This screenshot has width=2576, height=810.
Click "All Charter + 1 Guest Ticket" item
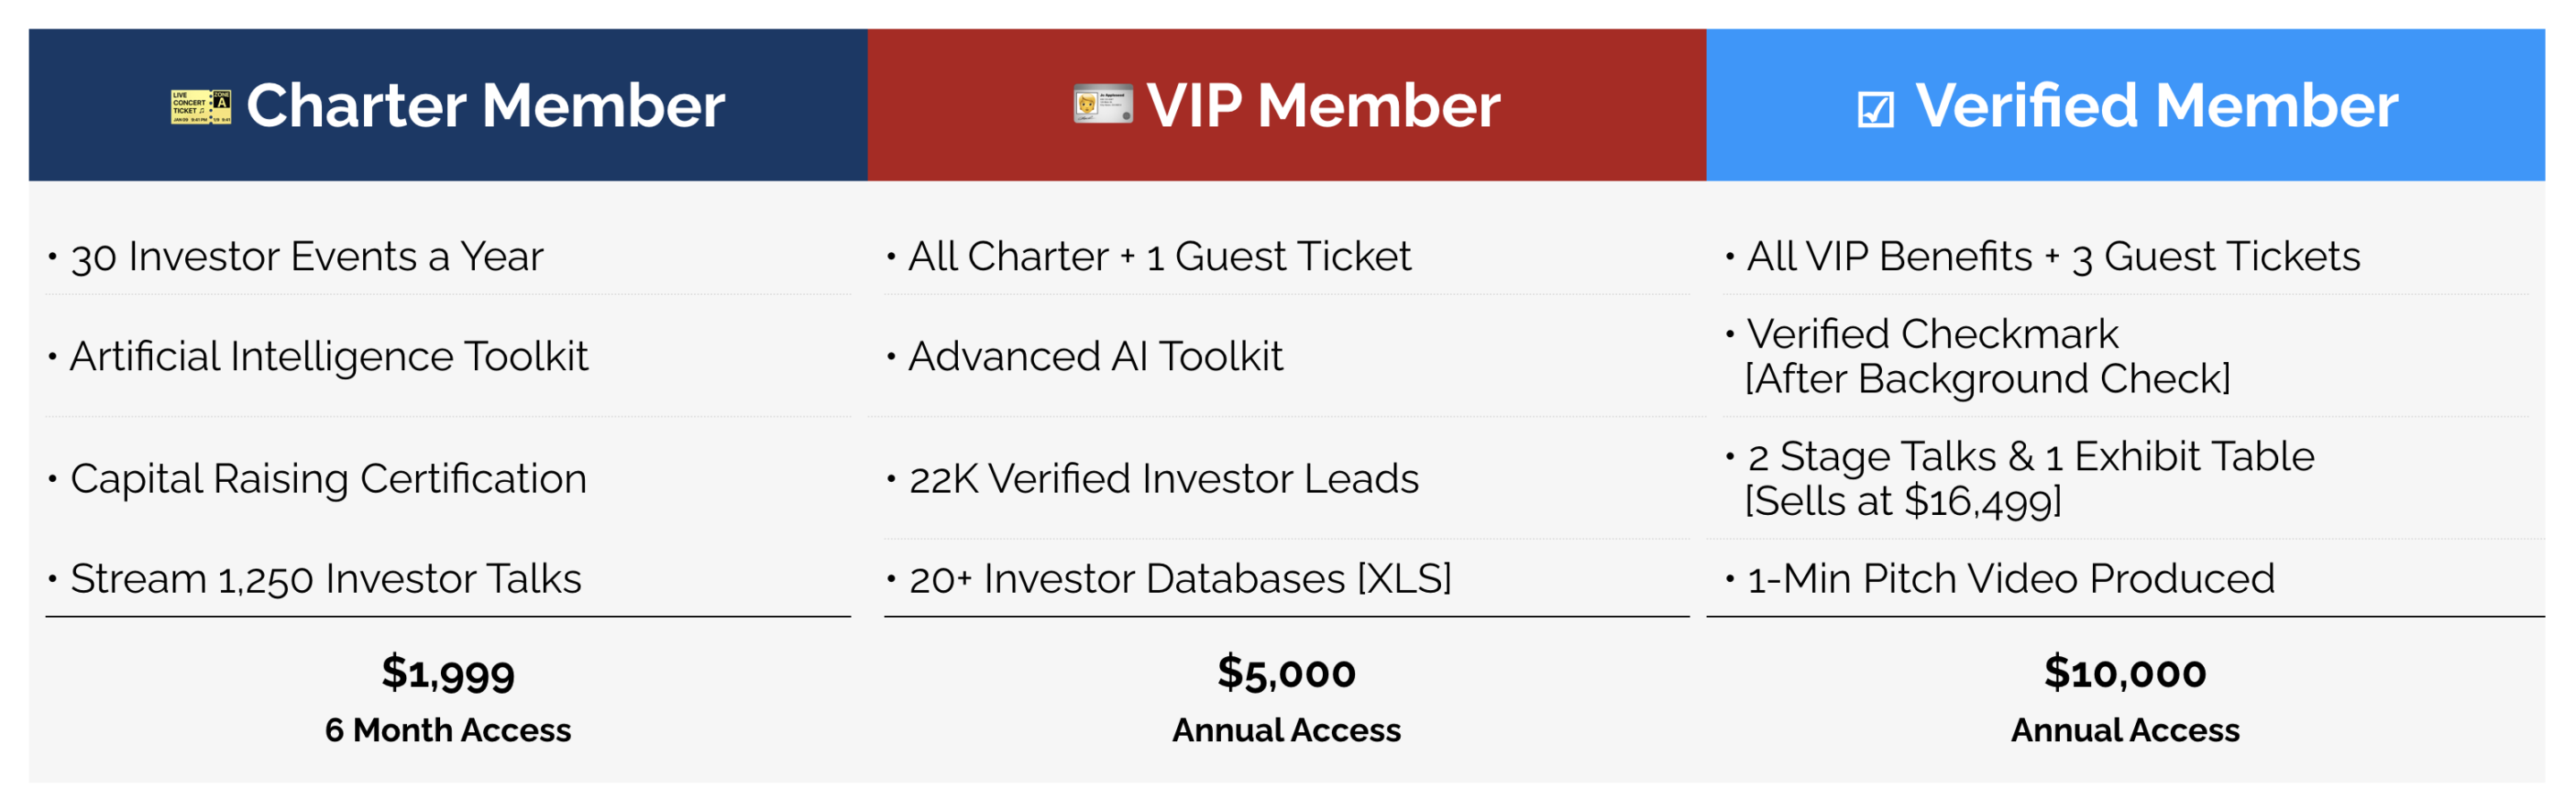[1159, 257]
